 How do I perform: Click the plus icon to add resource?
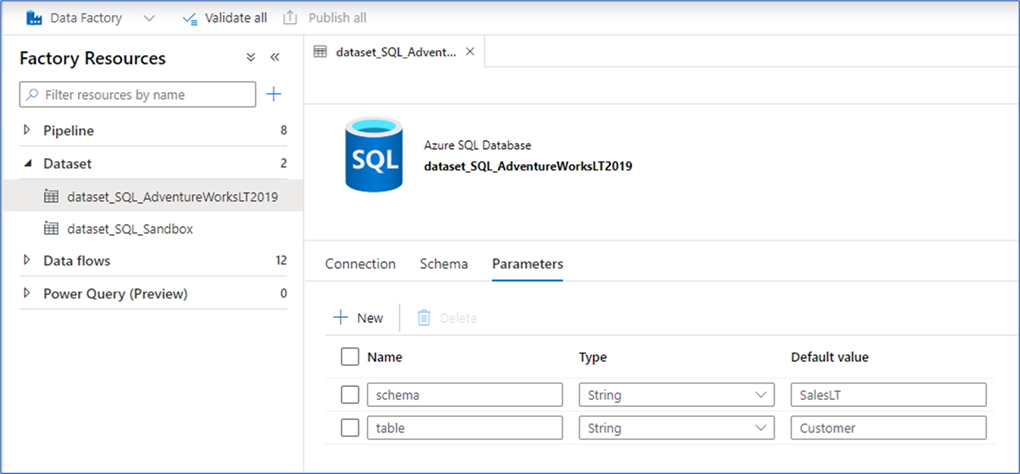point(274,94)
